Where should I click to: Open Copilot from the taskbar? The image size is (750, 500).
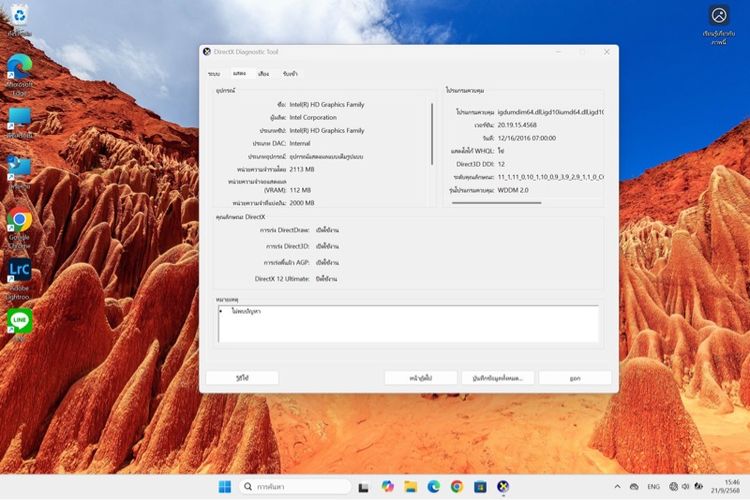[x=387, y=487]
